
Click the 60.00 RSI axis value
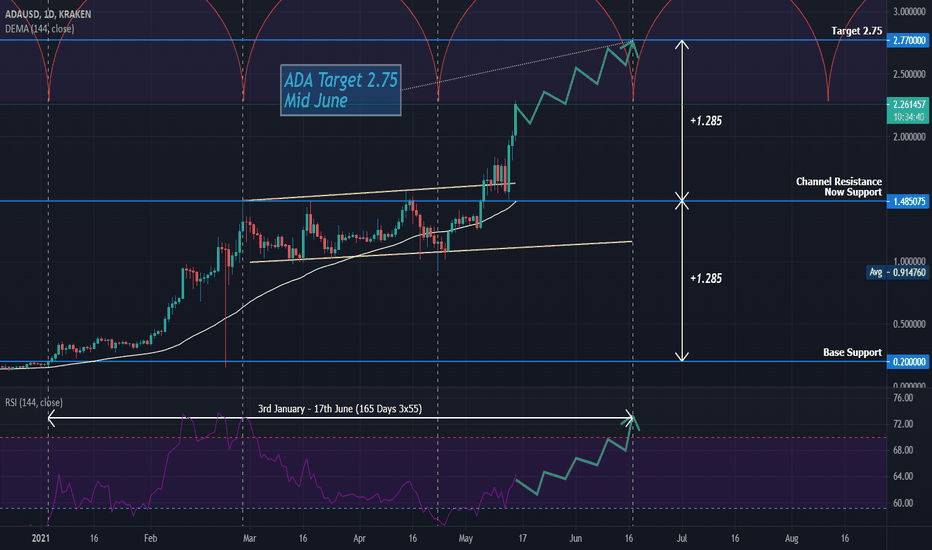[x=903, y=503]
